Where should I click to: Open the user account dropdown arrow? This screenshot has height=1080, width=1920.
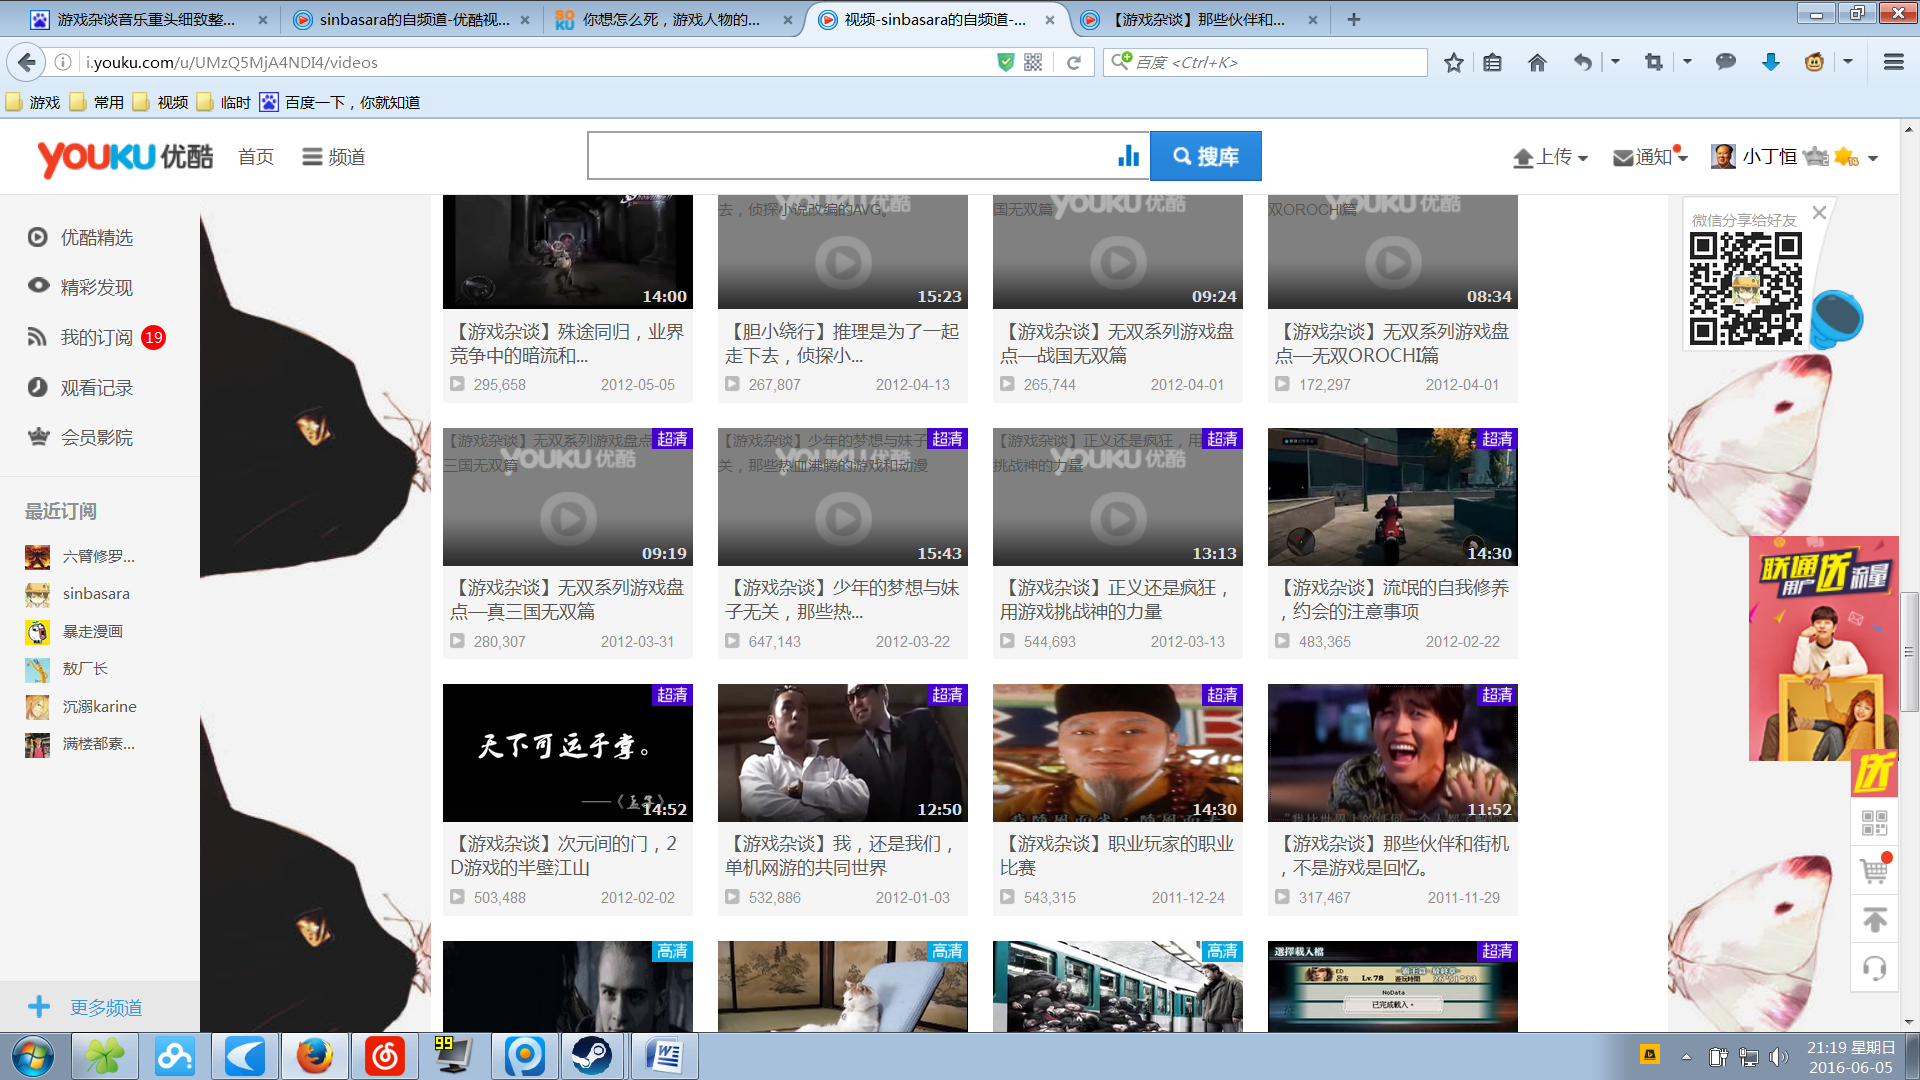coord(1873,158)
